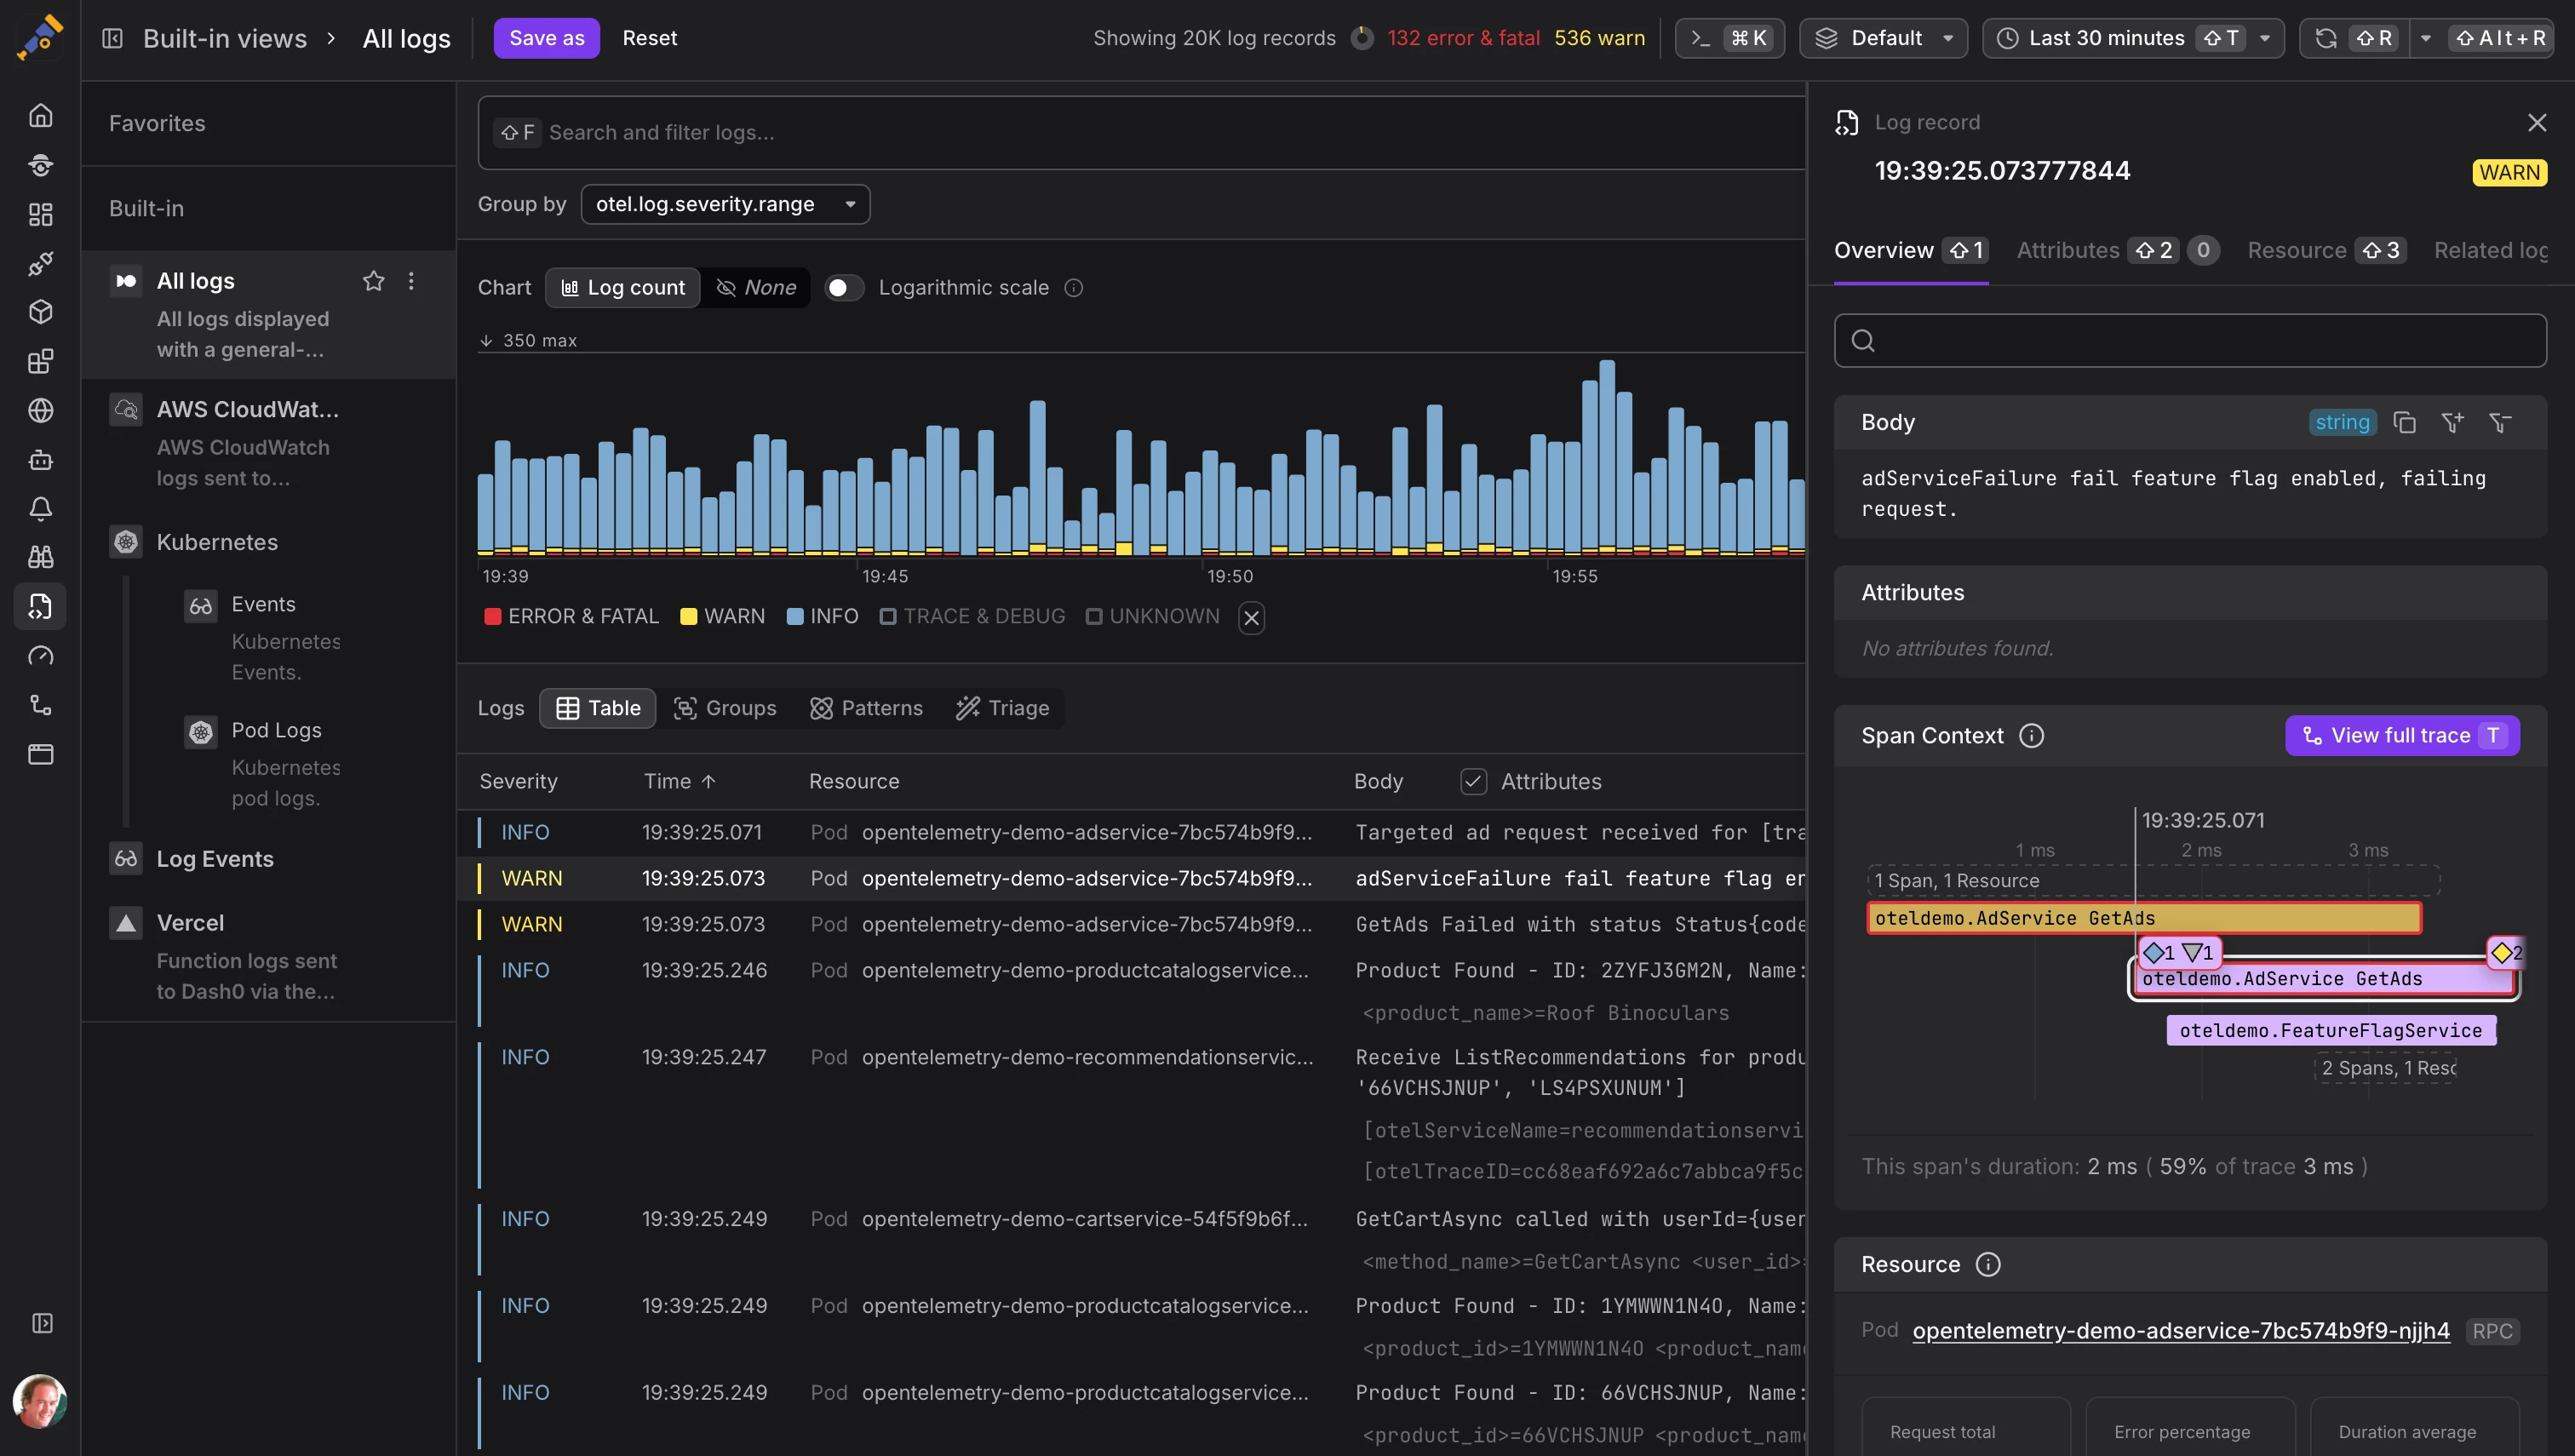Image resolution: width=2575 pixels, height=1456 pixels.
Task: Click the home icon in left sidebar
Action: coord(40,115)
